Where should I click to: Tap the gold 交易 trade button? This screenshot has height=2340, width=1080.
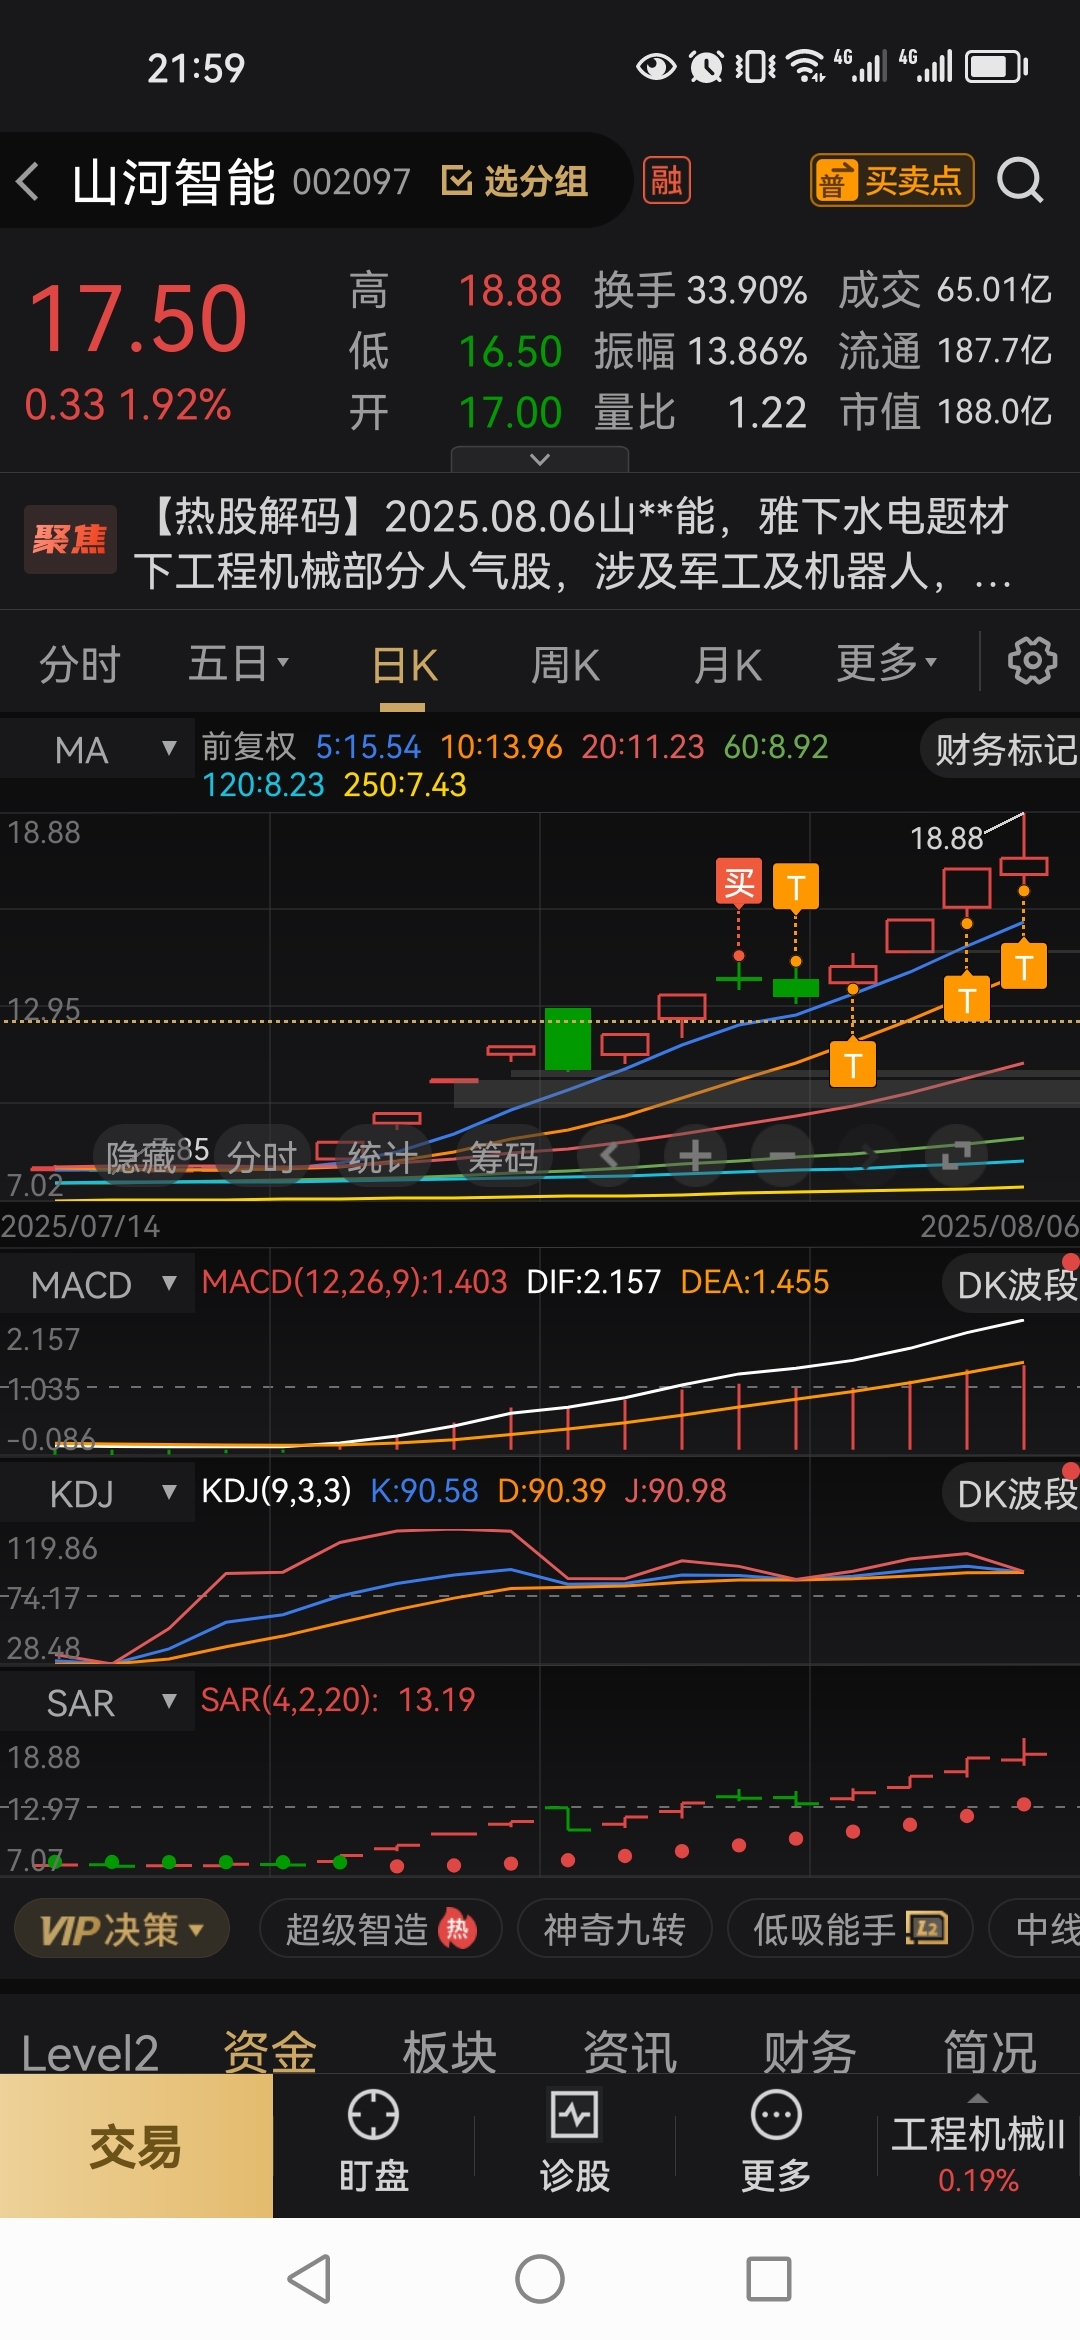coord(136,2146)
